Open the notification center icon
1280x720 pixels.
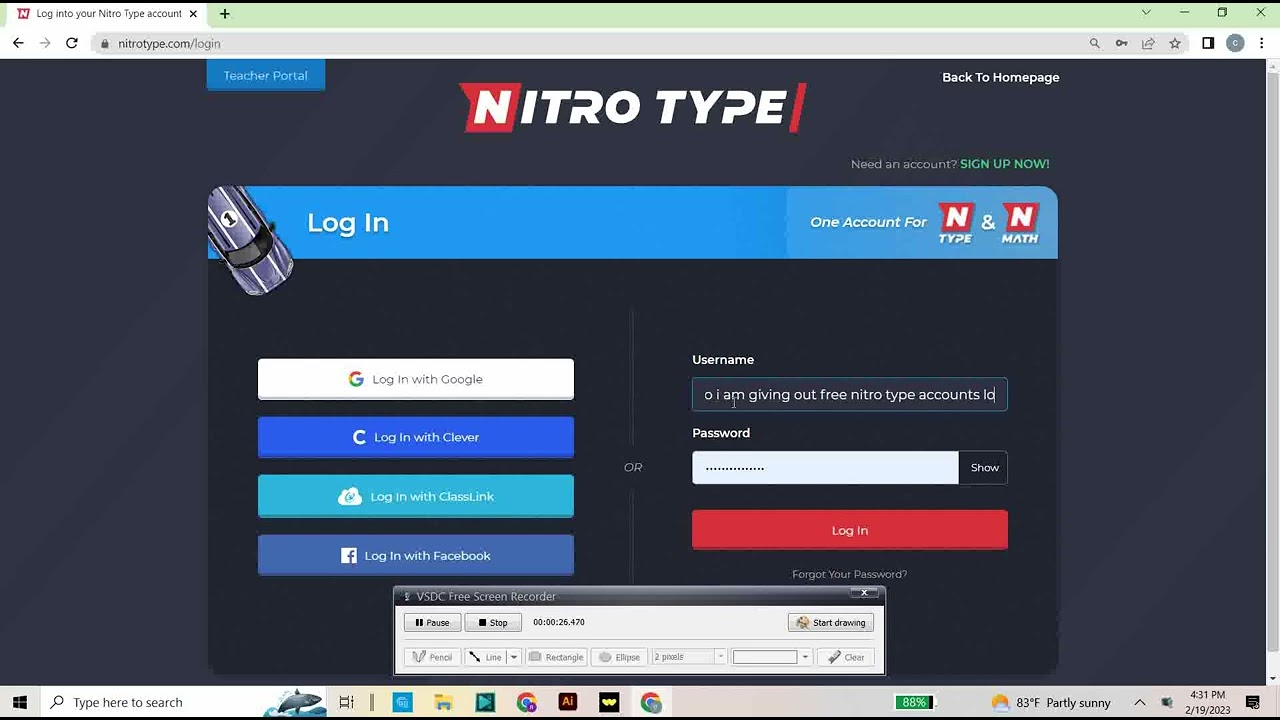pyautogui.click(x=1253, y=702)
